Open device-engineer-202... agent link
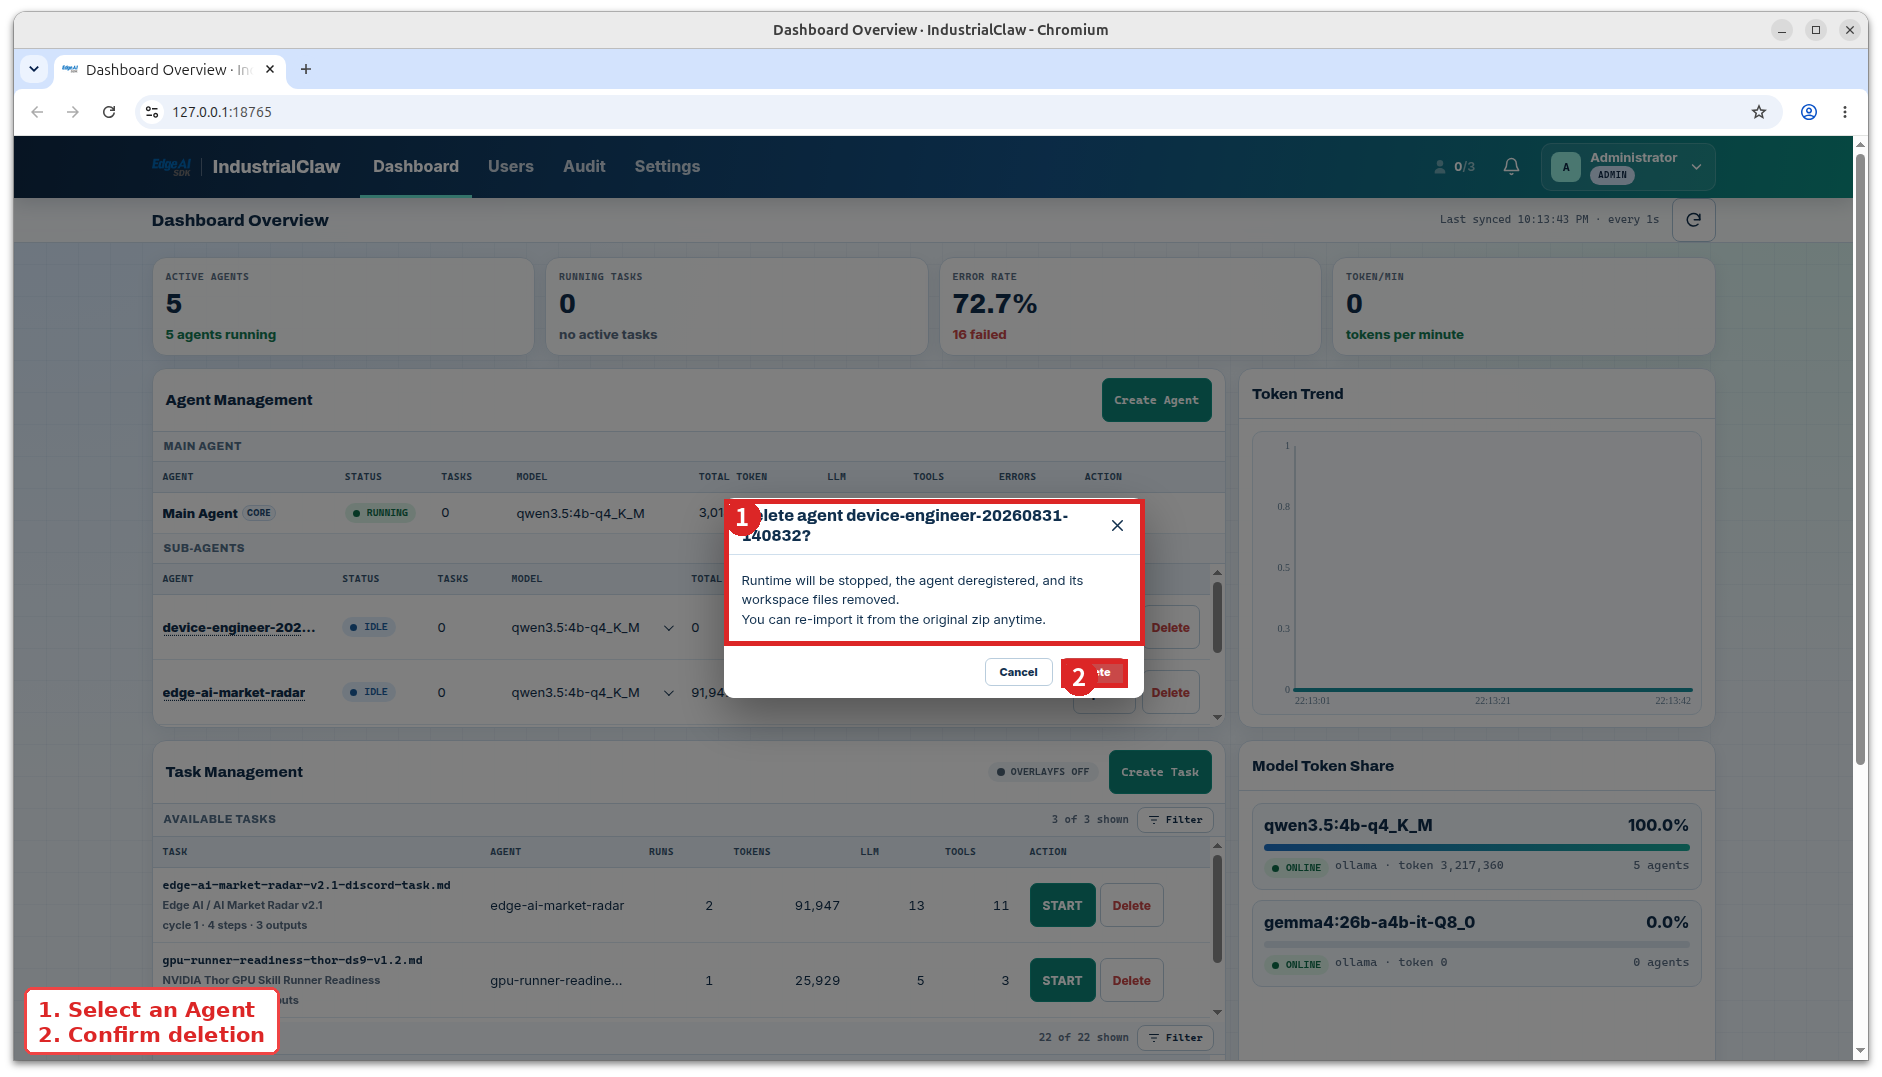Screen dimensions: 1882x1077 pos(239,628)
